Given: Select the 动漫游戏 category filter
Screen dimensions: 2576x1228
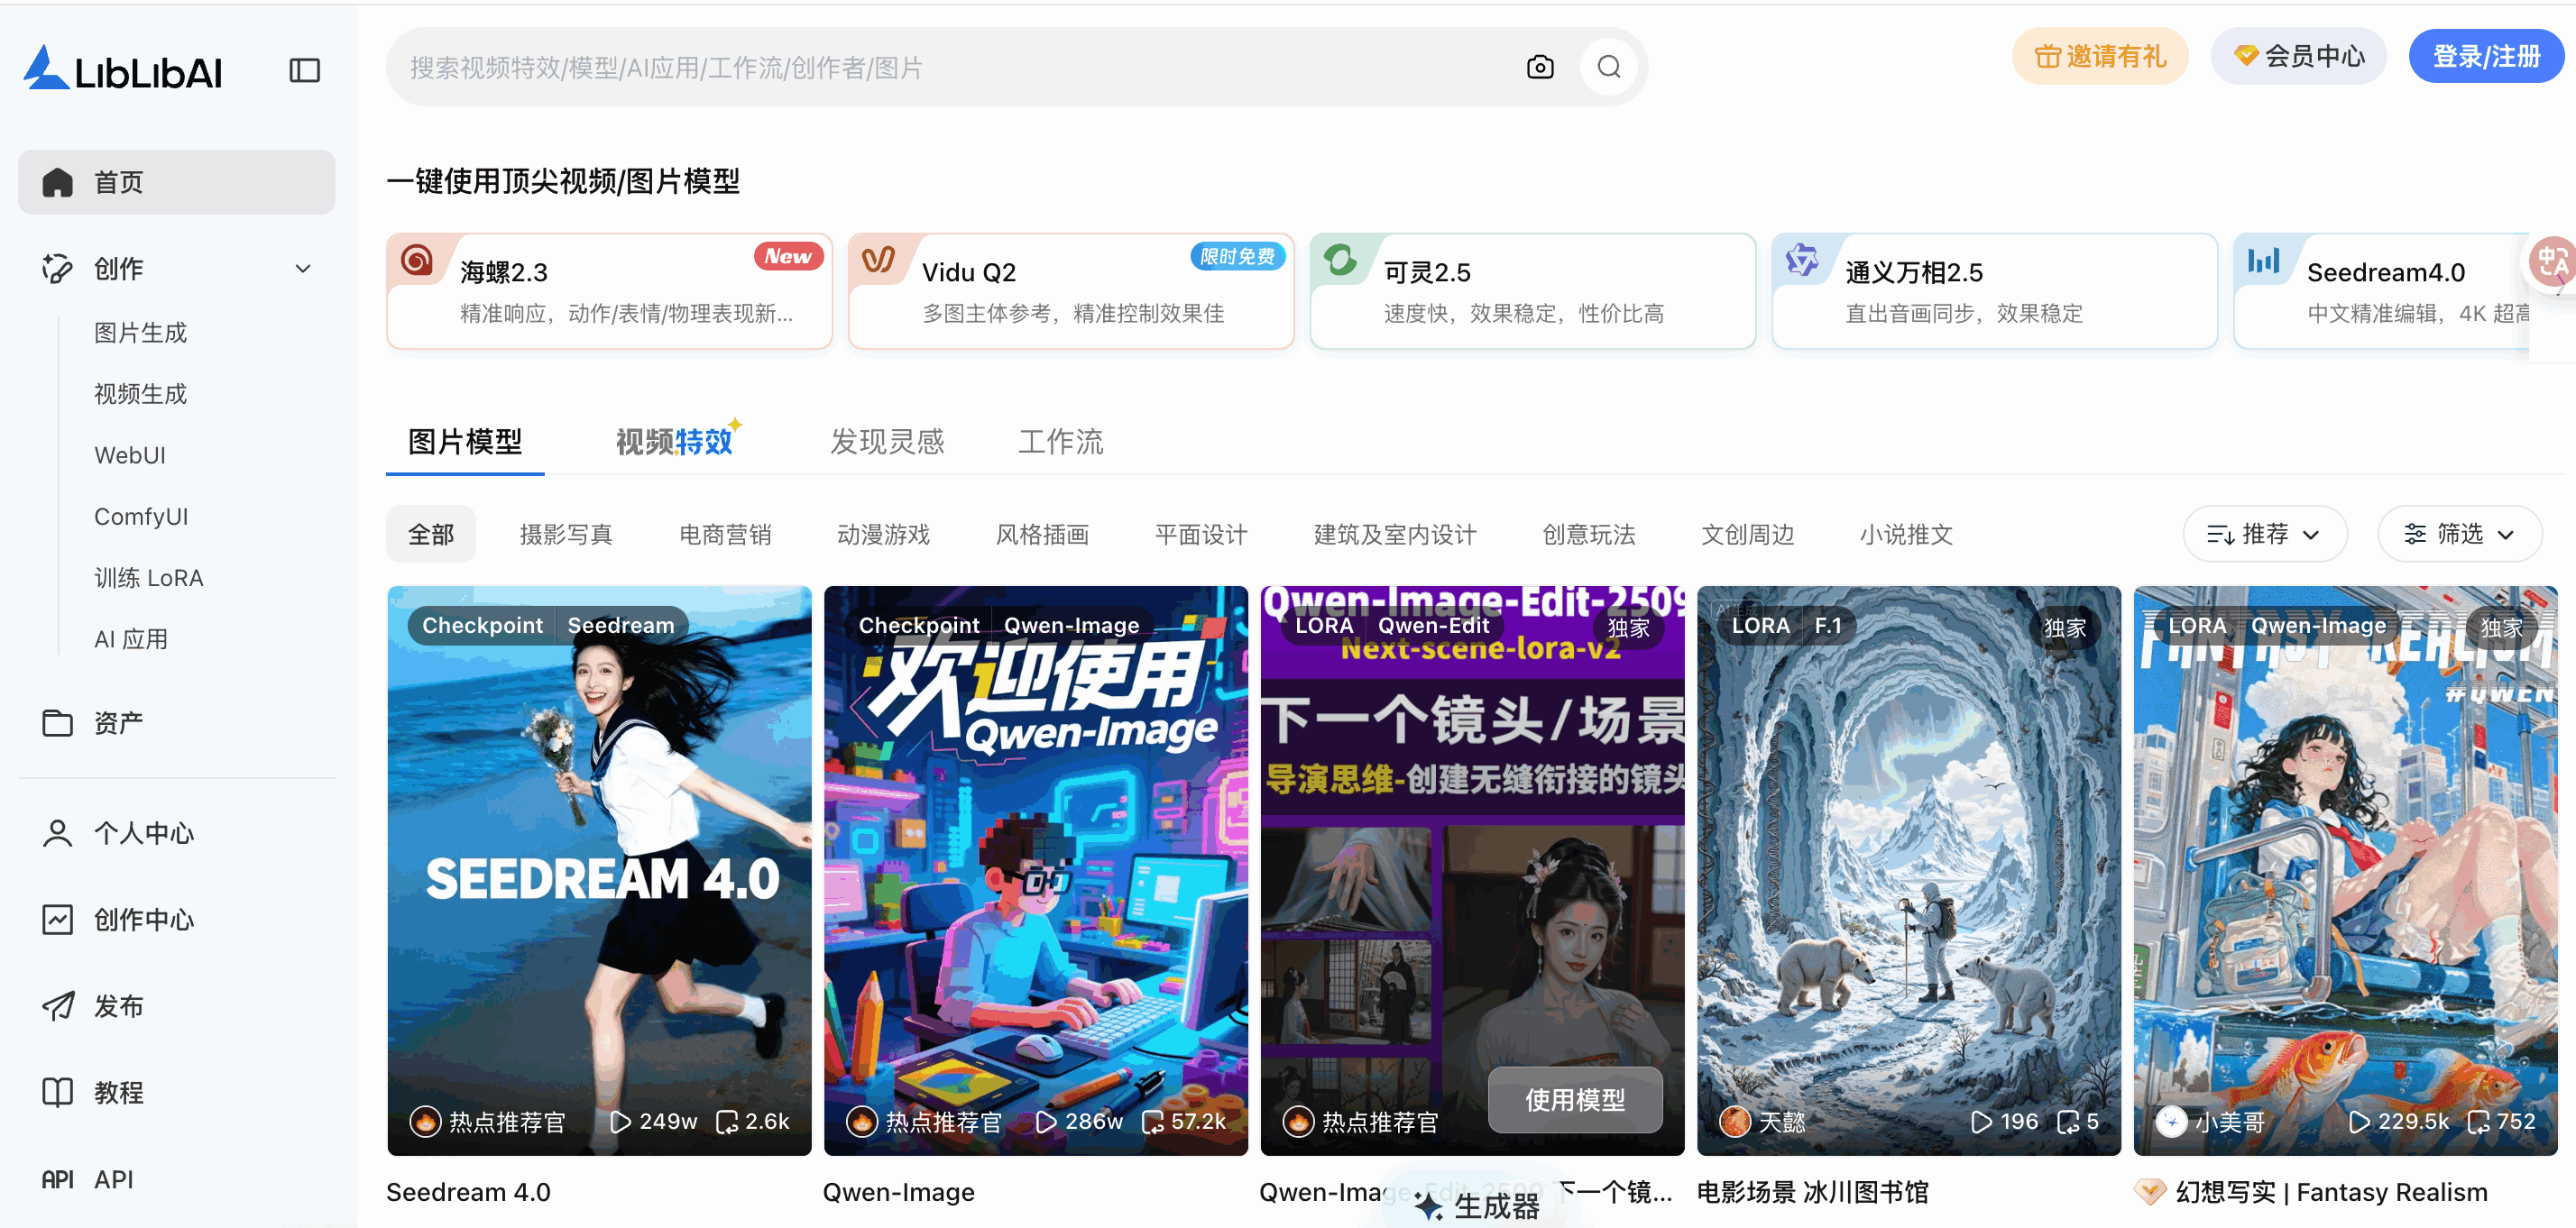Looking at the screenshot, I should tap(883, 535).
